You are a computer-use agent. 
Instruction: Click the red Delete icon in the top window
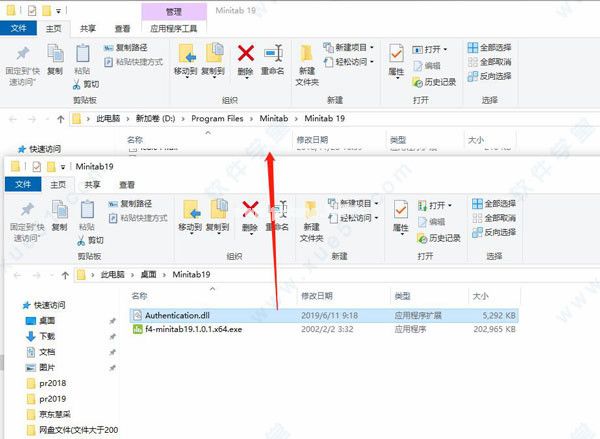tap(246, 53)
